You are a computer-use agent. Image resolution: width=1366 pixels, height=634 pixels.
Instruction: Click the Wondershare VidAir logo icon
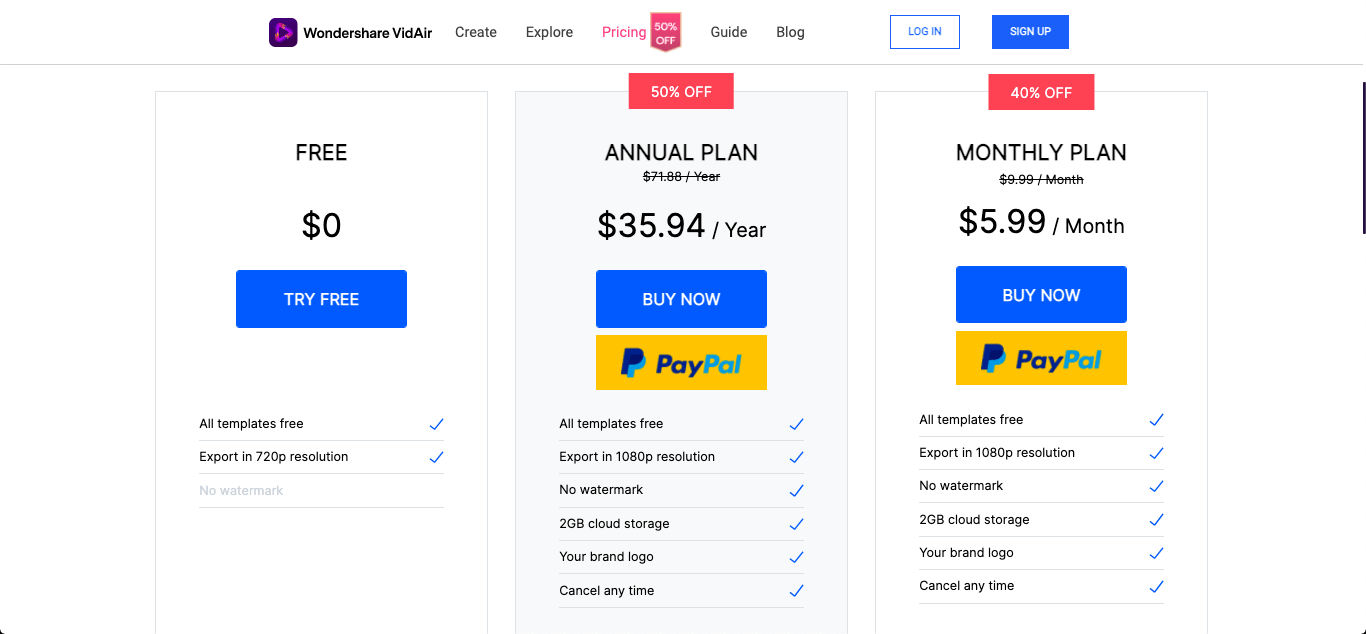coord(283,32)
